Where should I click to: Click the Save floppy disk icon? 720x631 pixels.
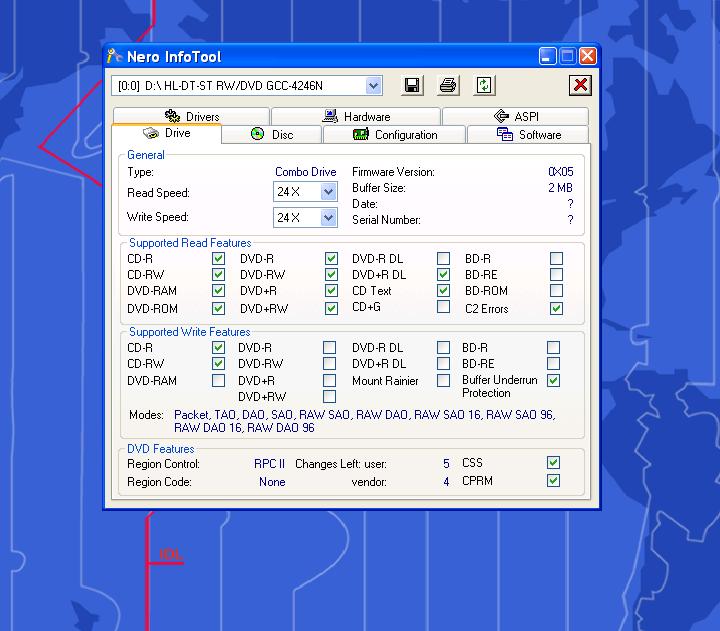(412, 86)
